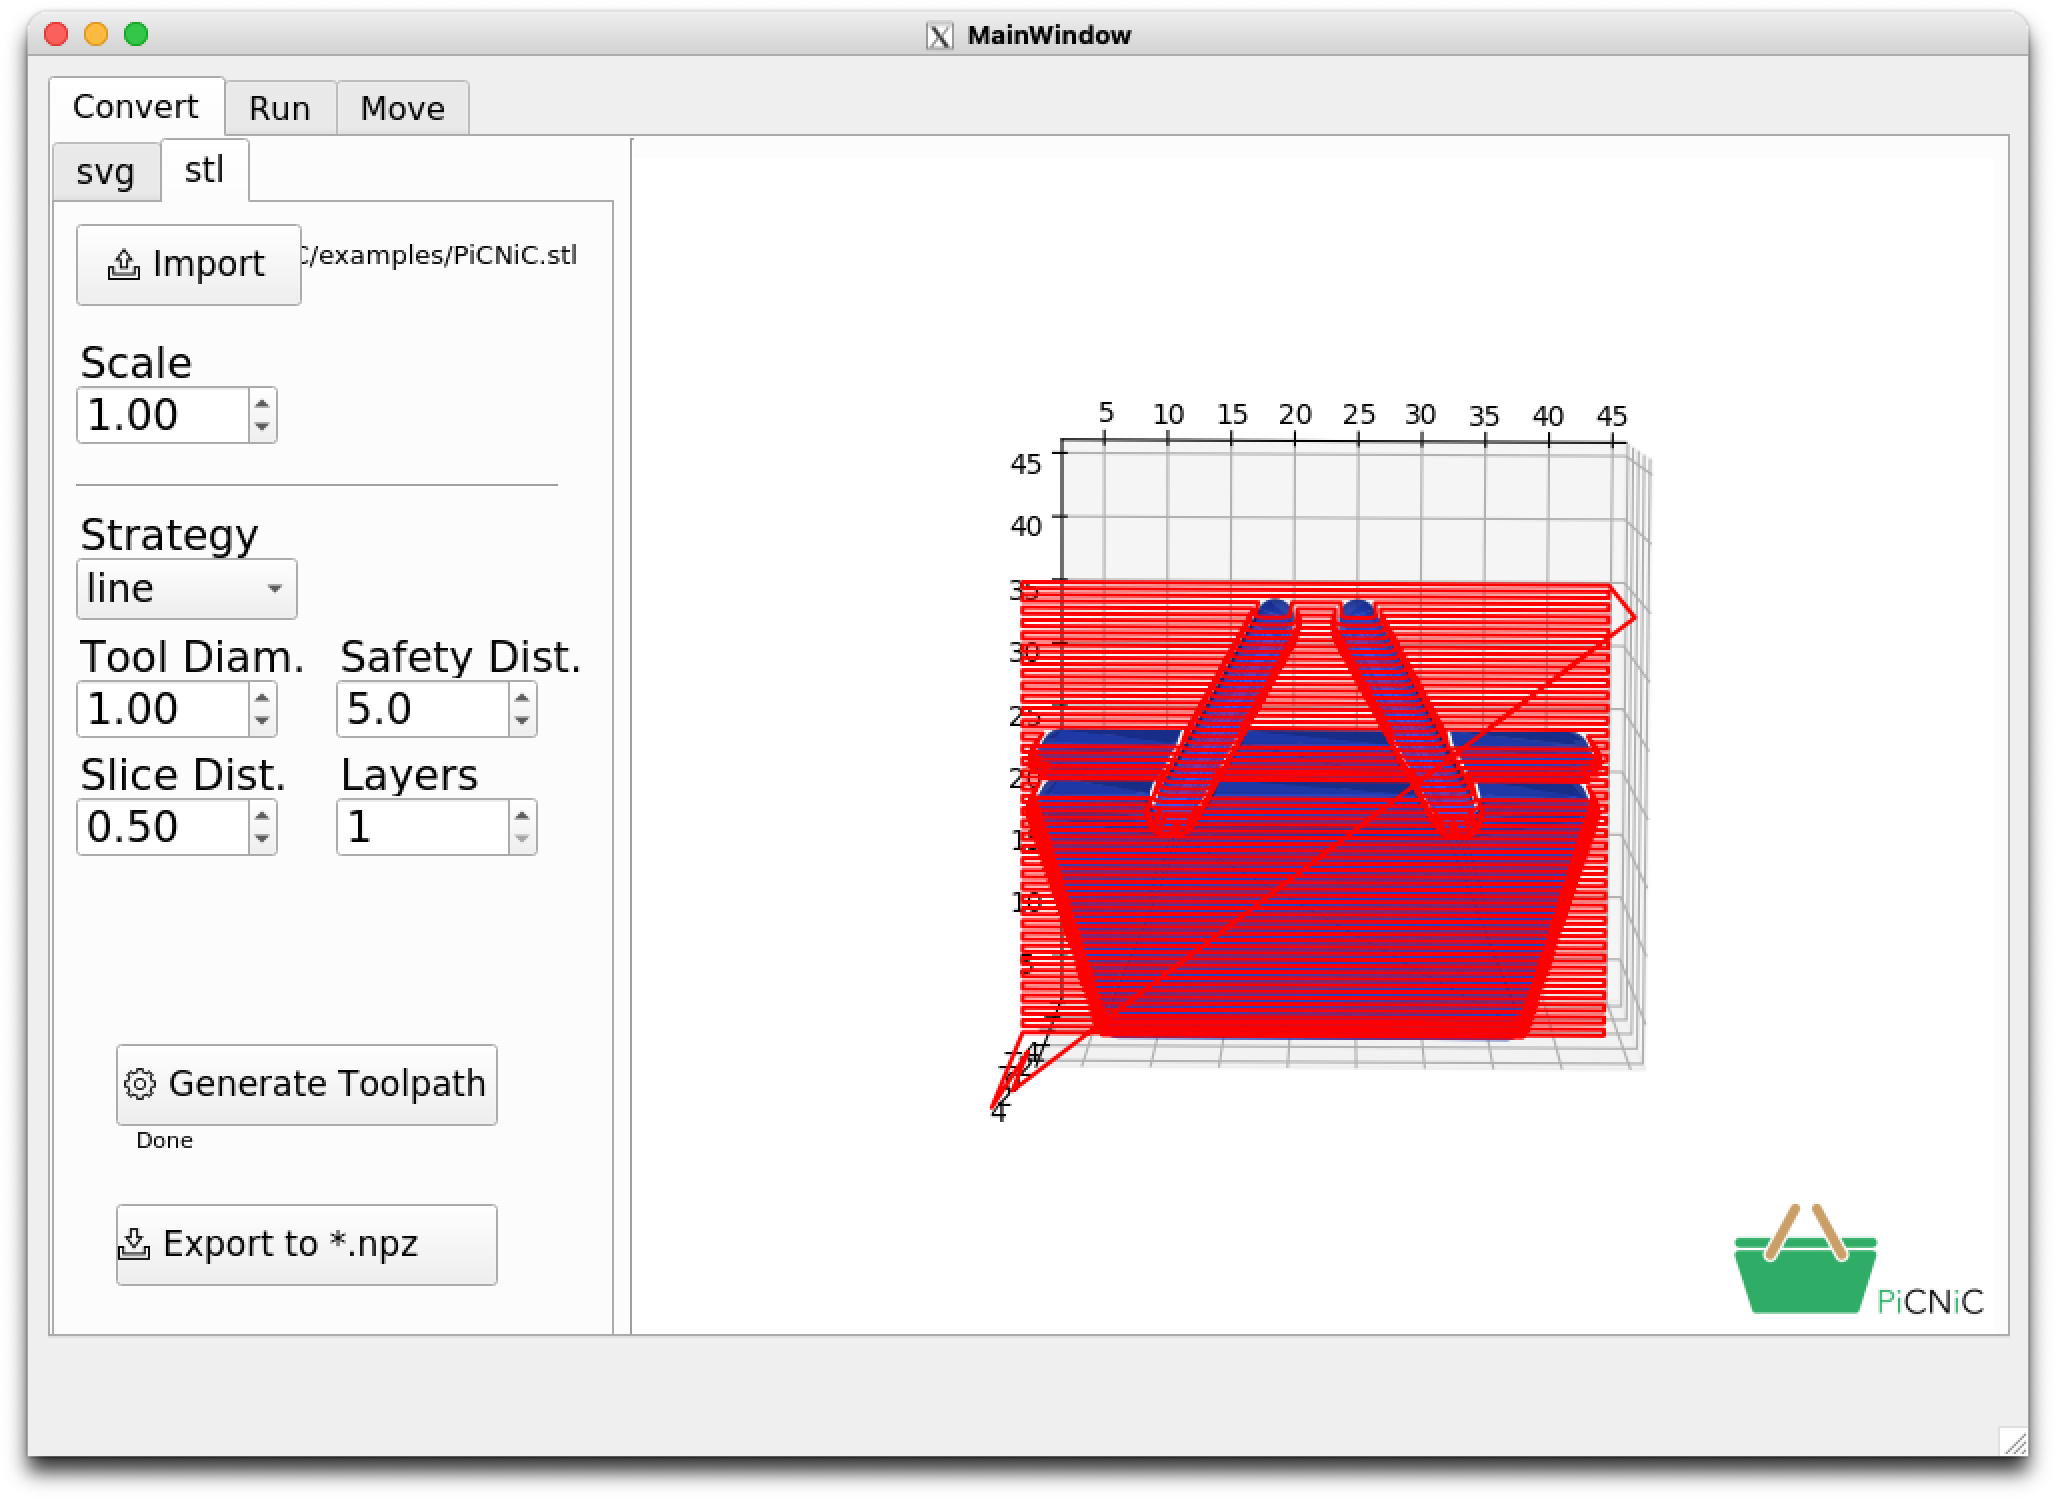Click into the Tool Diam. input field

click(162, 709)
